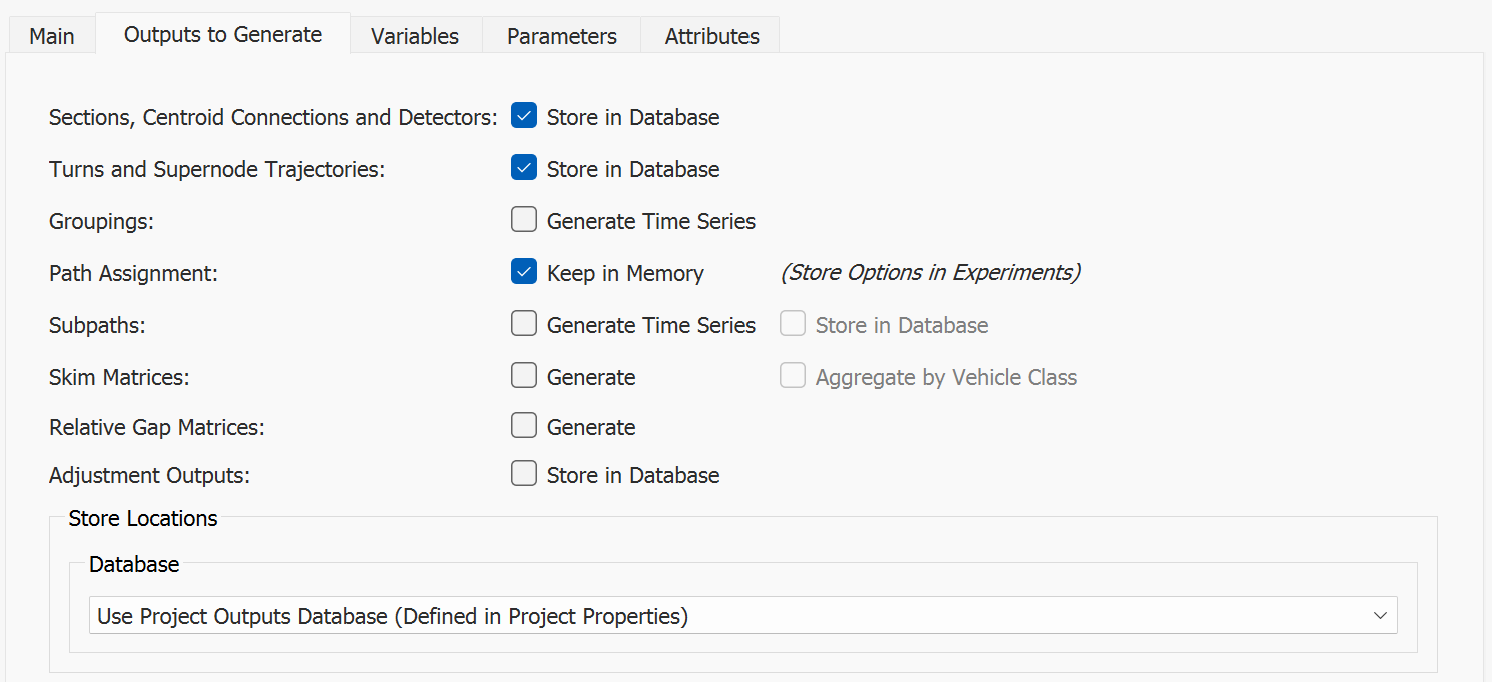Screen dimensions: 1492x682
Task: Click the Adjustment Outputs row label
Action: 149,475
